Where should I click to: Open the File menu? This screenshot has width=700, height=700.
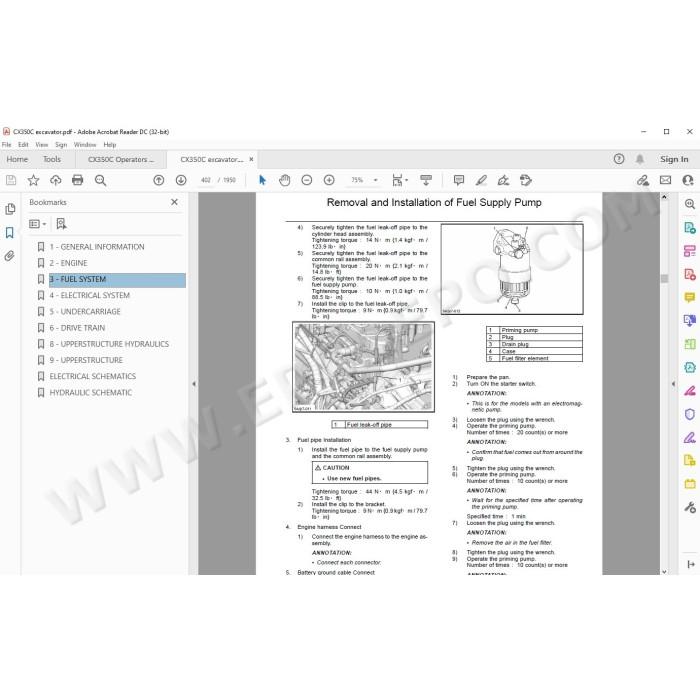pos(7,145)
